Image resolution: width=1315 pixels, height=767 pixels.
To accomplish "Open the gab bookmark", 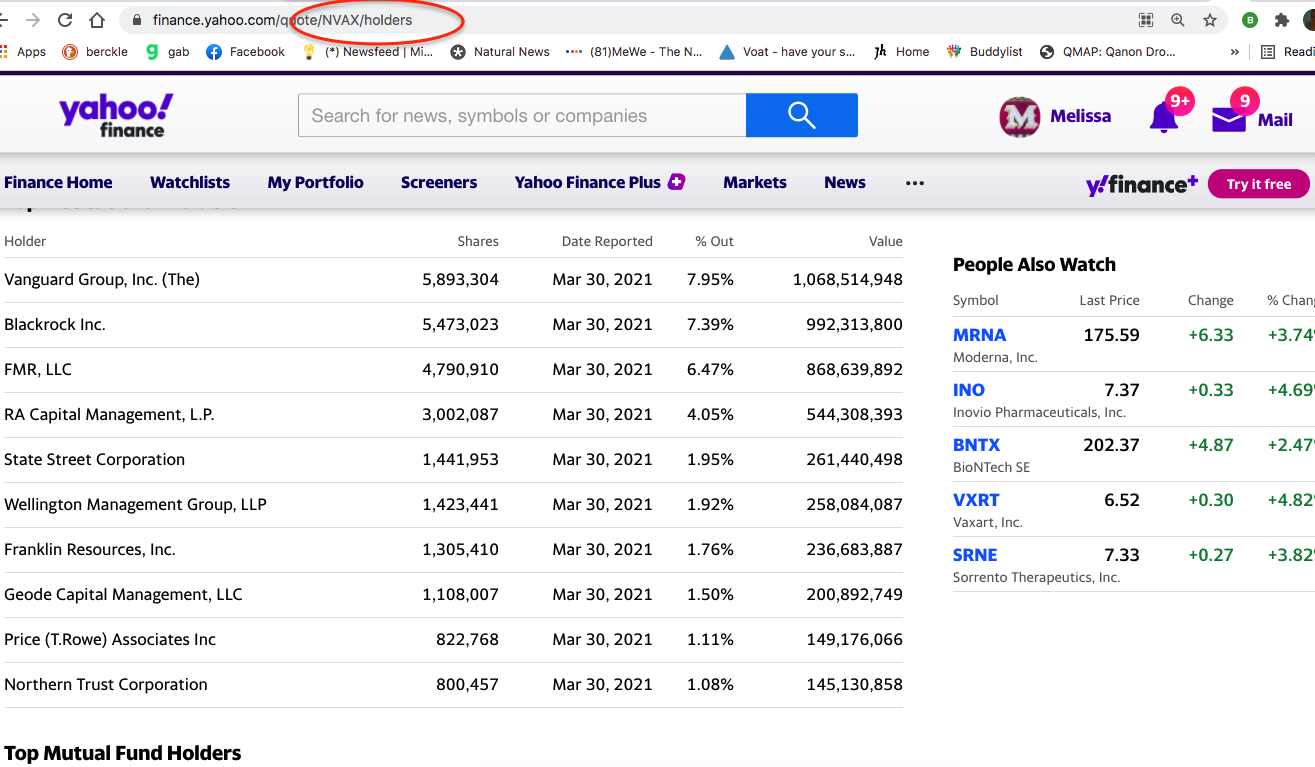I will (167, 52).
